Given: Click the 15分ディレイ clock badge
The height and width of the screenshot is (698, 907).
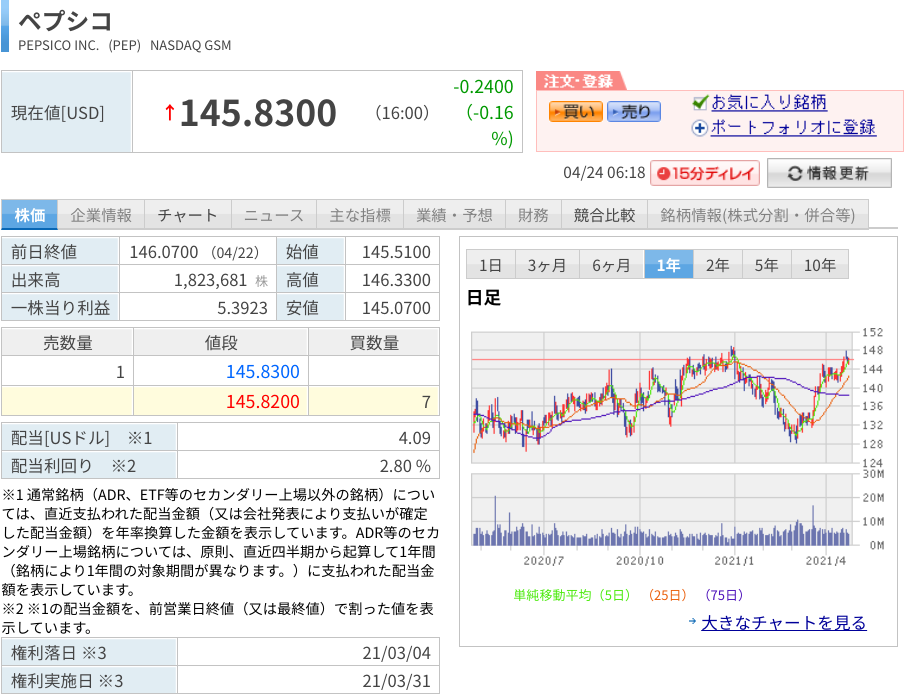Looking at the screenshot, I should pos(705,173).
